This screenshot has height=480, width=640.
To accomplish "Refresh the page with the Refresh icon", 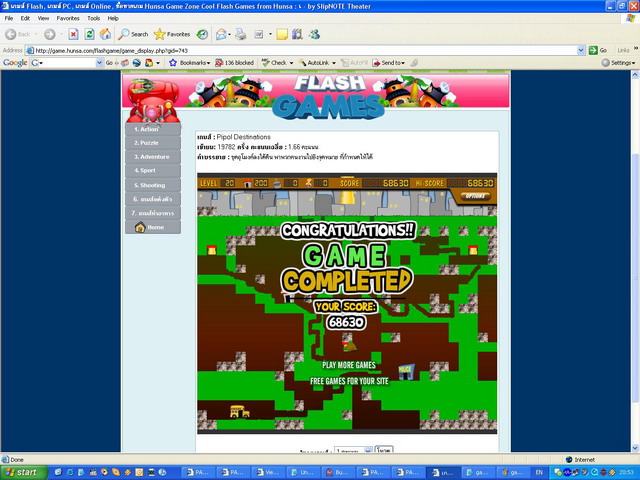I will 89,34.
